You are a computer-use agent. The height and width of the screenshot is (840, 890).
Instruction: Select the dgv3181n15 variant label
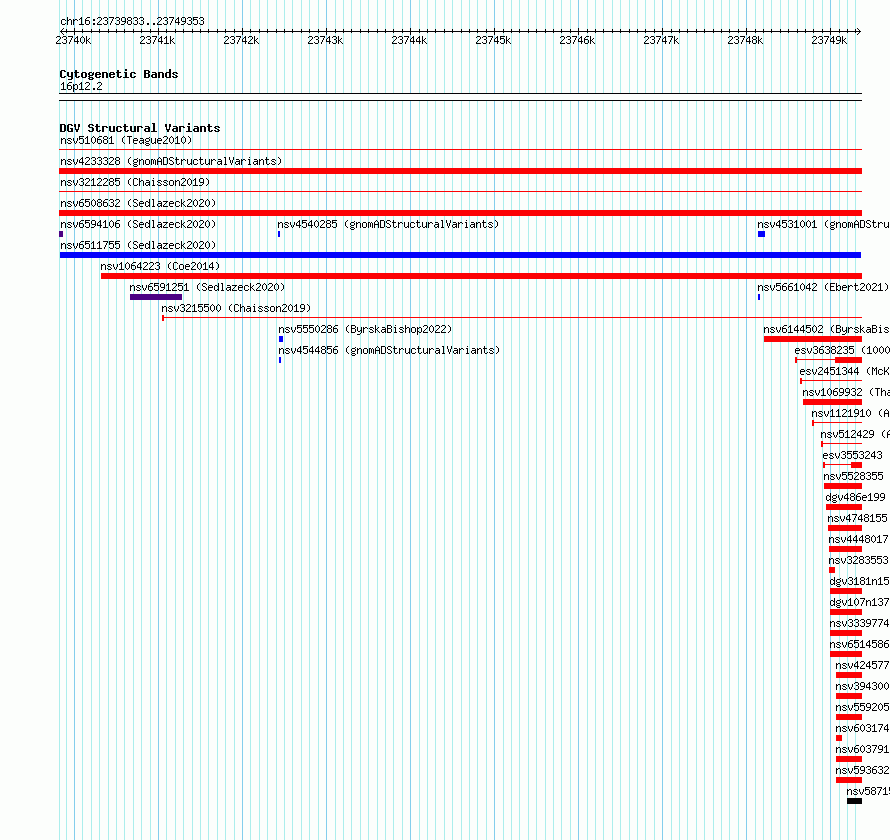tap(859, 581)
